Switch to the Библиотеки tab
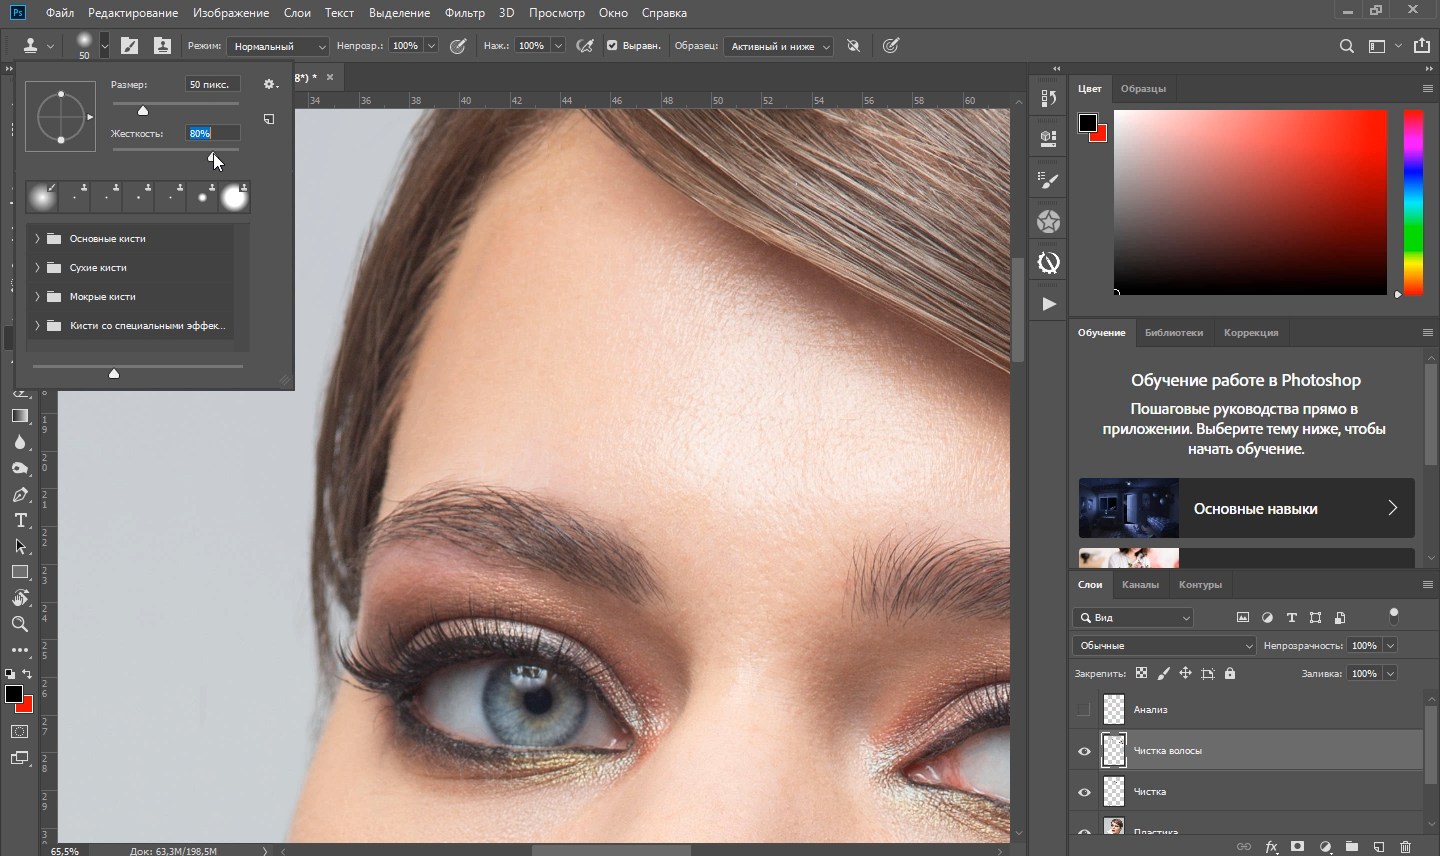The width and height of the screenshot is (1440, 856). 1174,333
